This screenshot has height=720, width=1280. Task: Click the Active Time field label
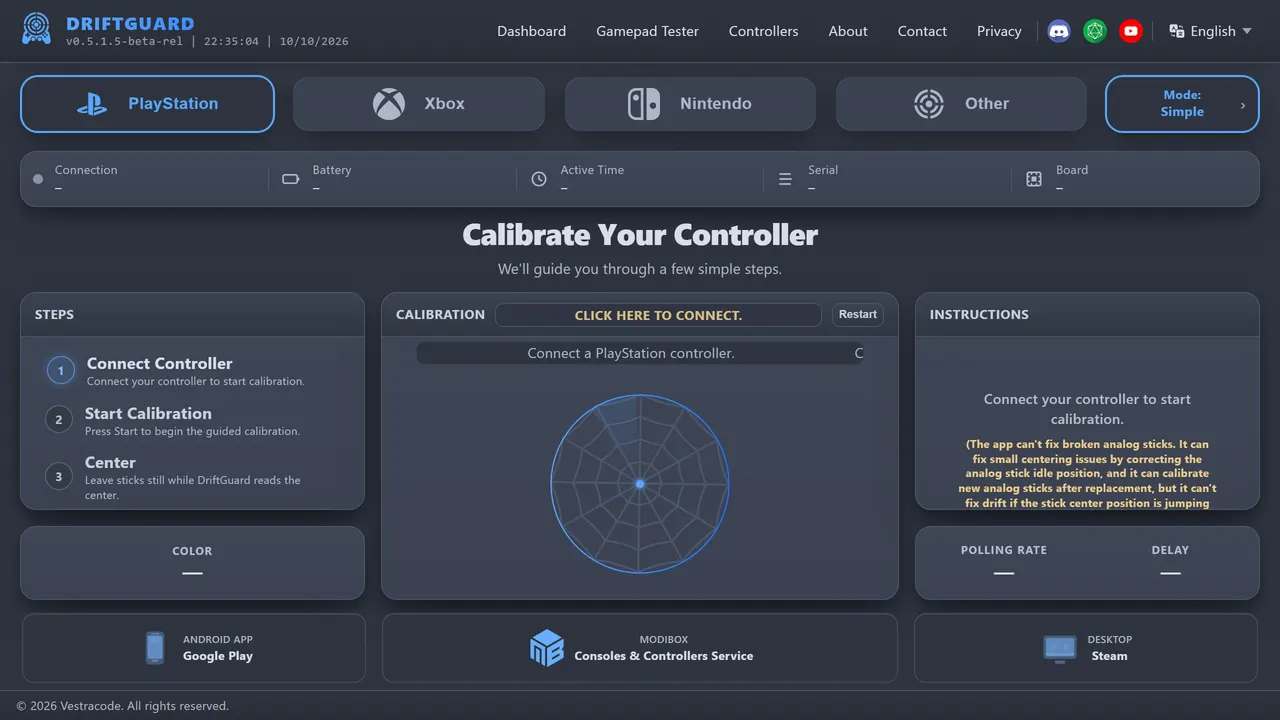(592, 170)
